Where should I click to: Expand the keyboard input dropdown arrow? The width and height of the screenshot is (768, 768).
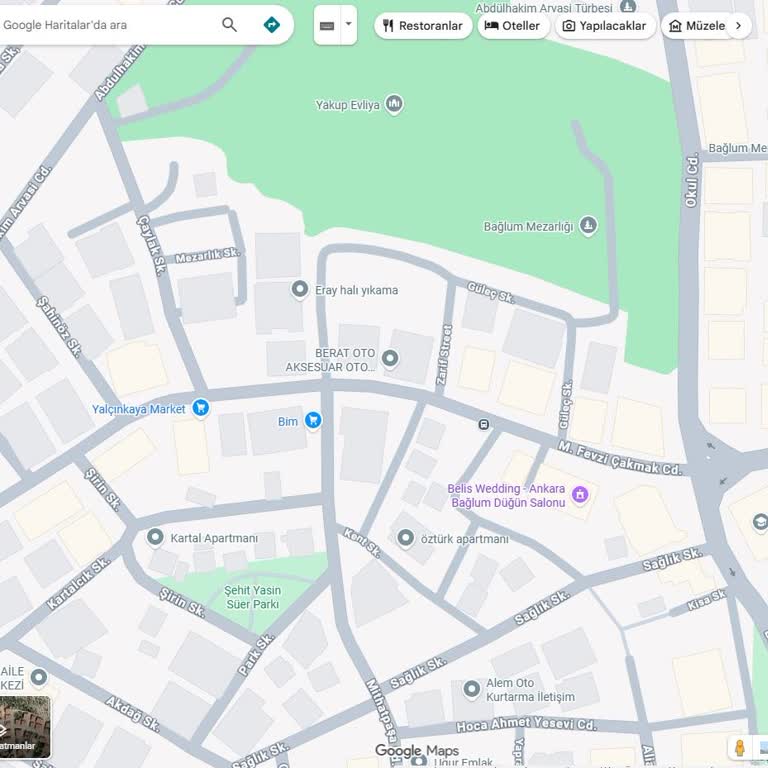(348, 24)
